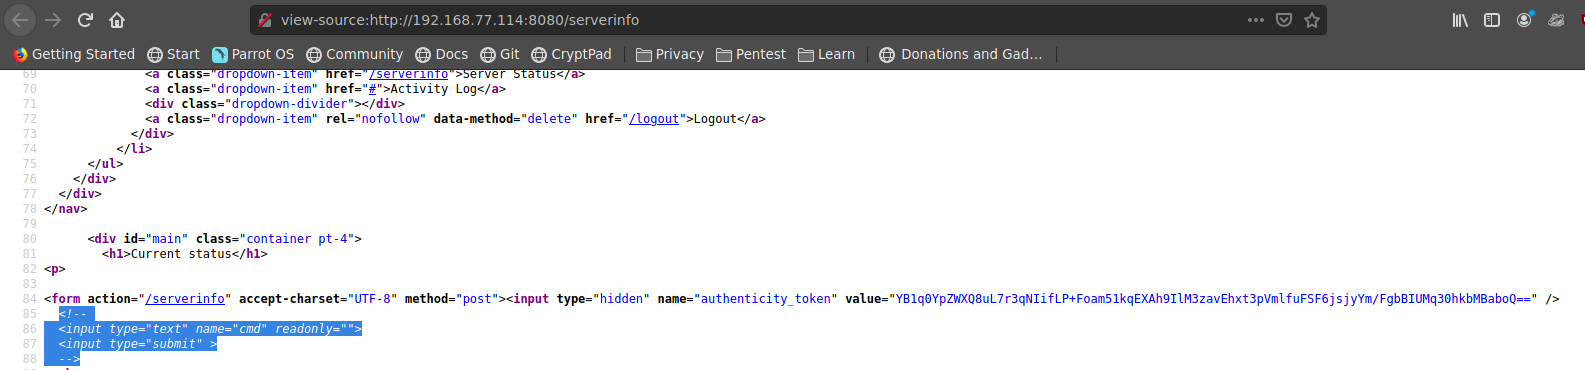This screenshot has width=1585, height=370.
Task: Open the Docs bookmark
Action: point(441,54)
